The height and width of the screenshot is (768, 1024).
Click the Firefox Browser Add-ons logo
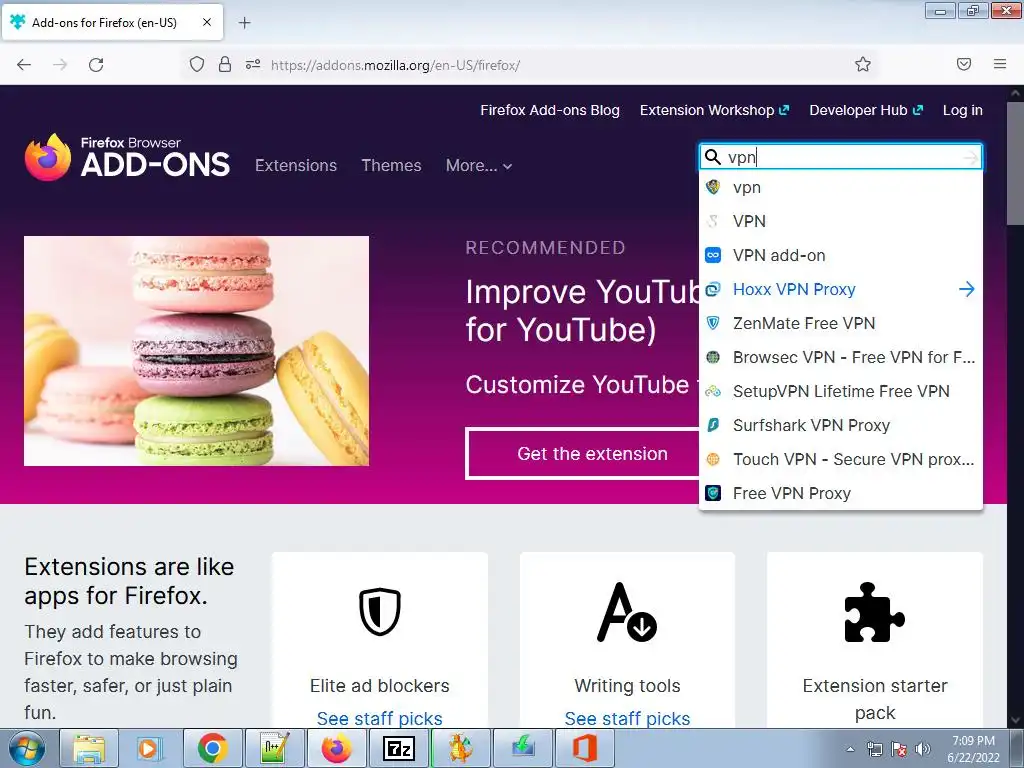pos(127,157)
